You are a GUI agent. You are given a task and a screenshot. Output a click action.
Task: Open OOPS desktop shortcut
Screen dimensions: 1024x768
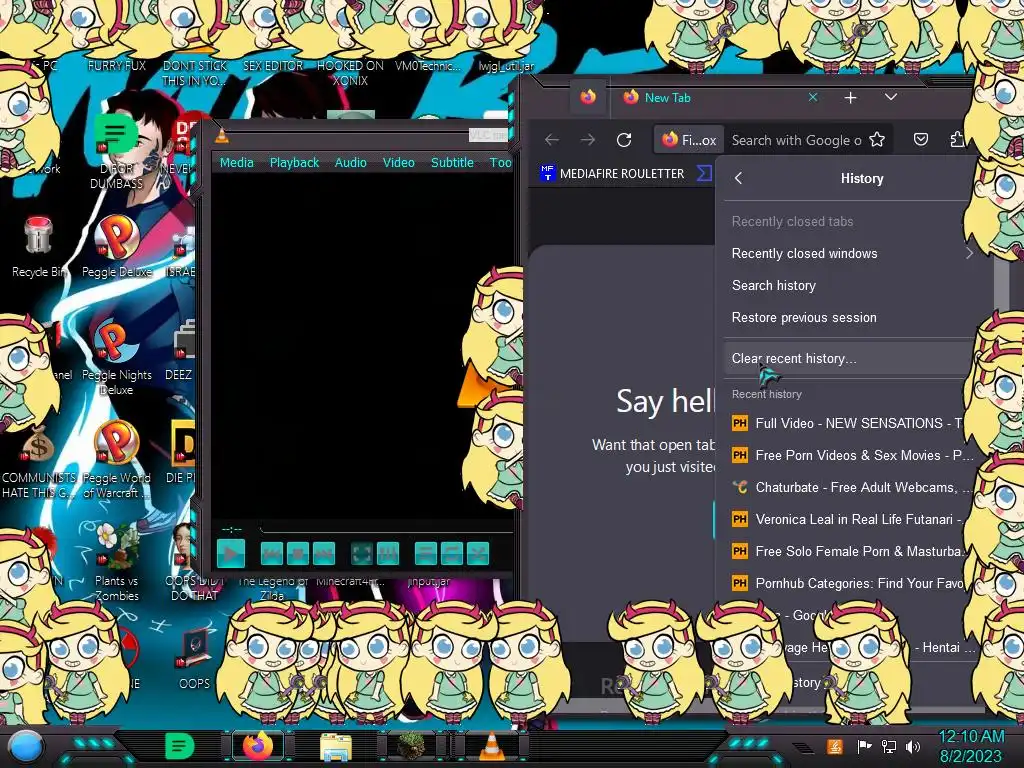pyautogui.click(x=195, y=657)
